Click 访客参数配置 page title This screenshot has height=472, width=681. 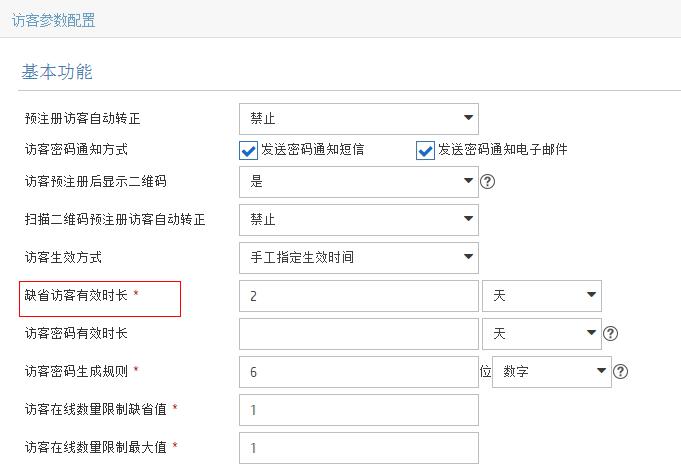54,19
